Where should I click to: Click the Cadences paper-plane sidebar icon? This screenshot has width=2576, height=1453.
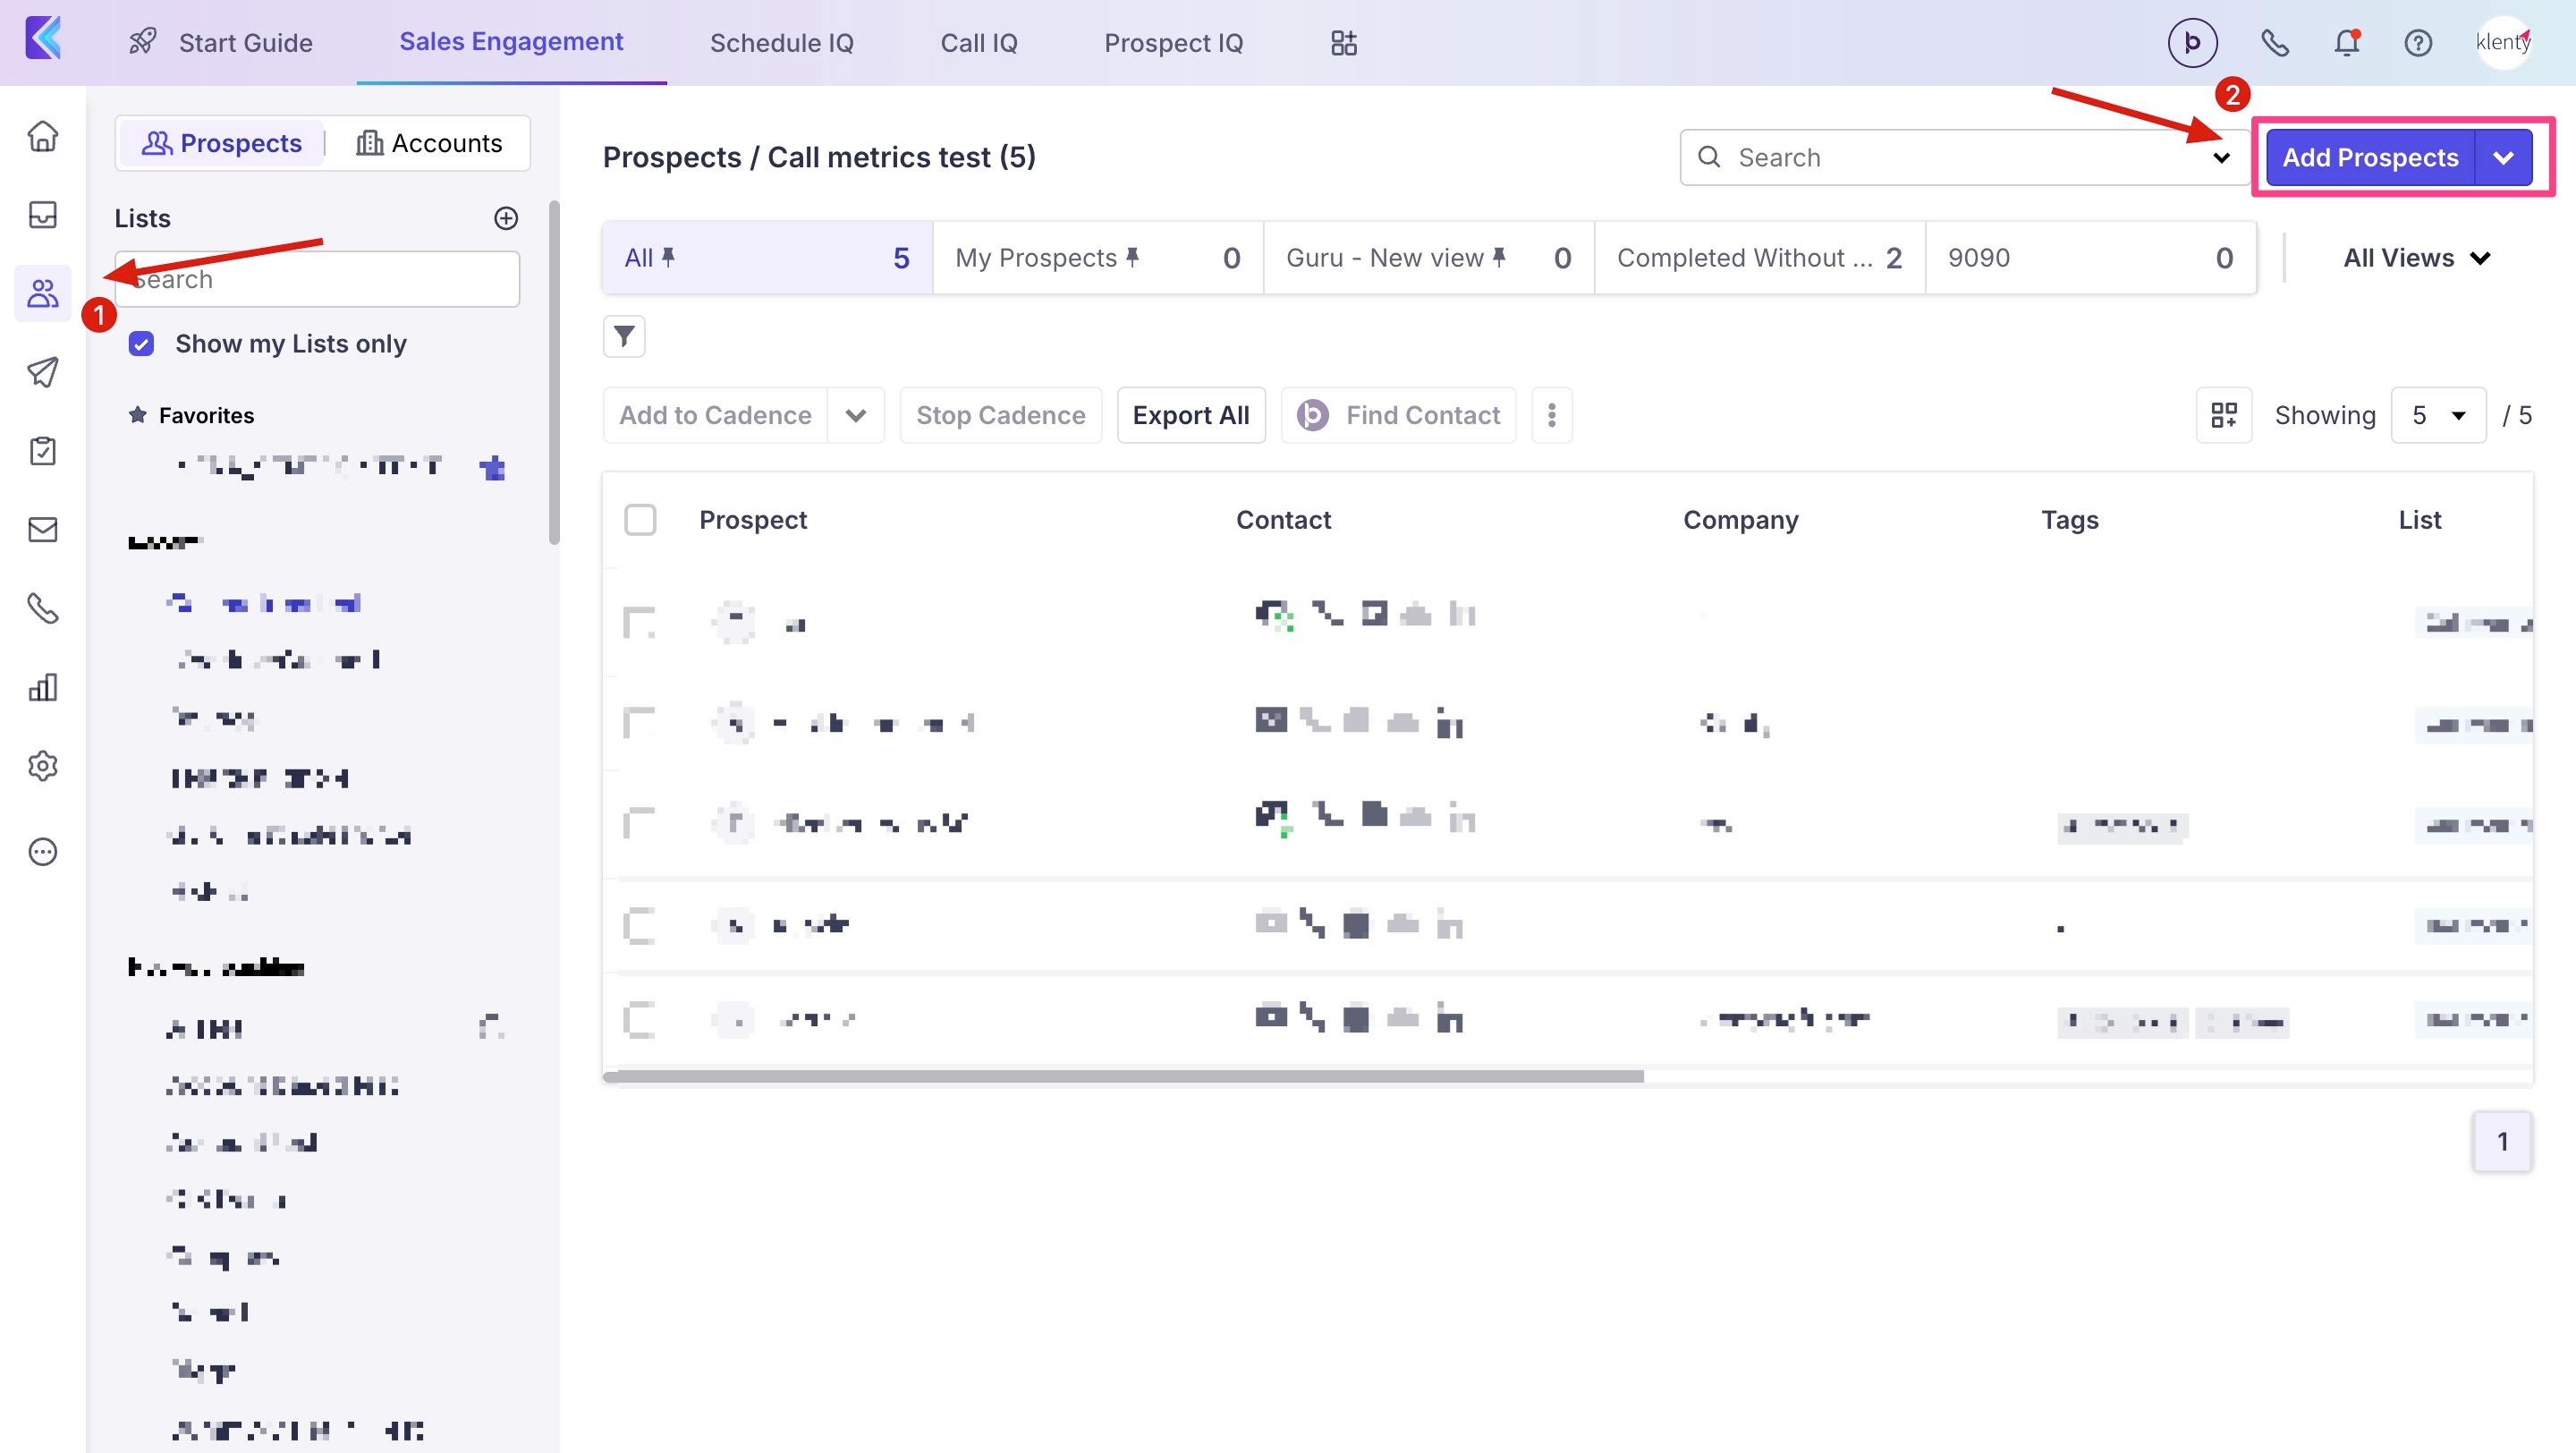pyautogui.click(x=42, y=372)
